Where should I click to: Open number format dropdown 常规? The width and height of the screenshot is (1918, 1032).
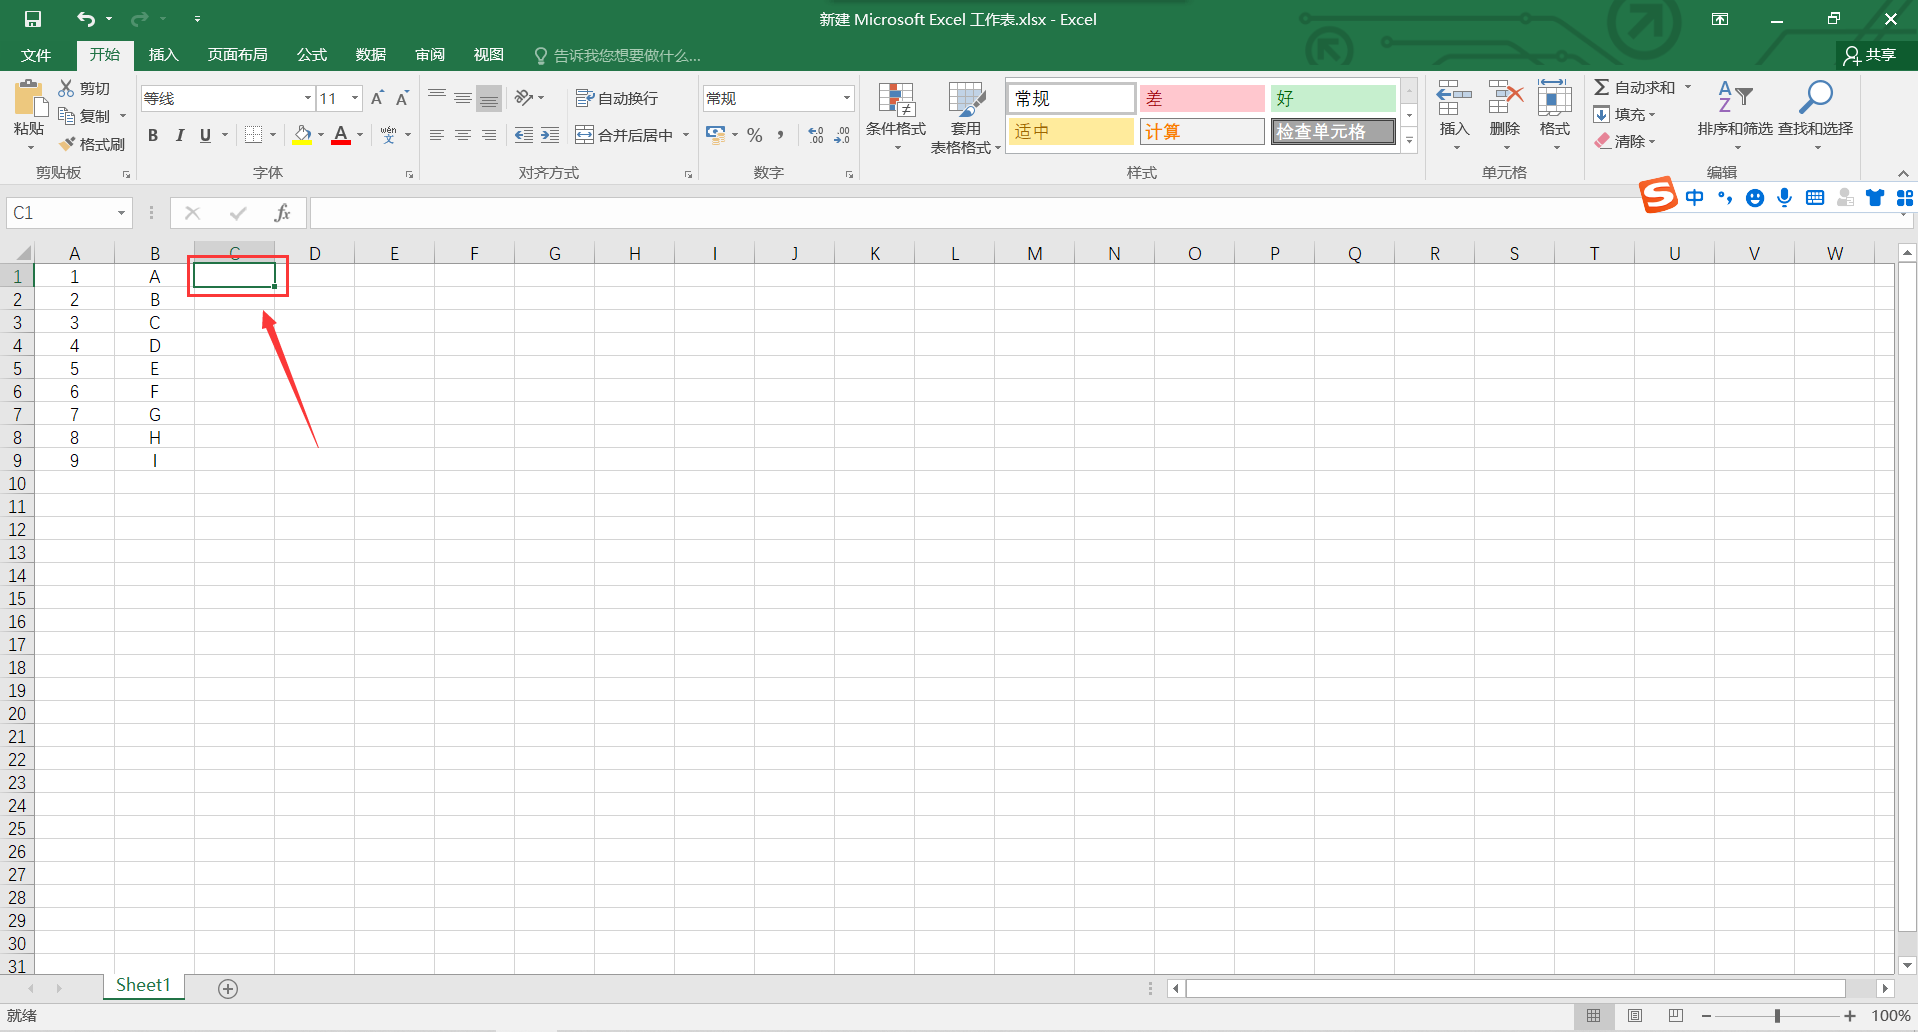point(847,98)
